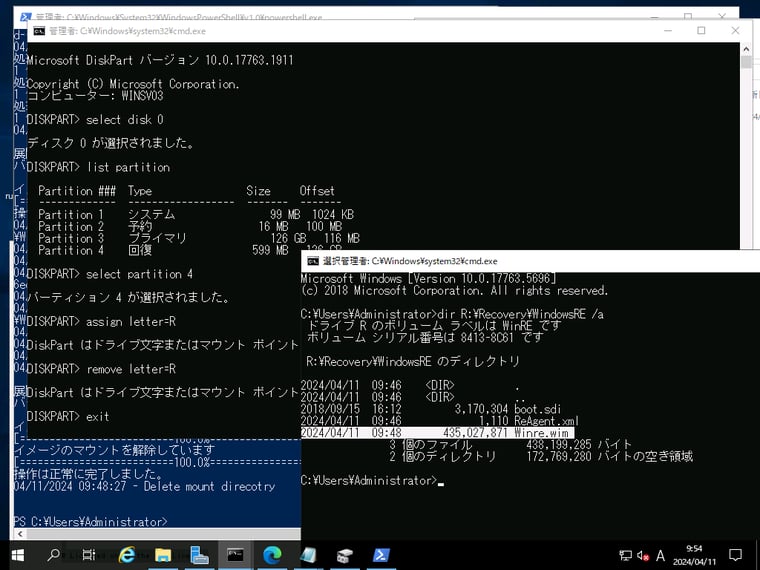The height and width of the screenshot is (570, 760).
Task: Click 'Partition 3' row in list
Action: tap(199, 238)
